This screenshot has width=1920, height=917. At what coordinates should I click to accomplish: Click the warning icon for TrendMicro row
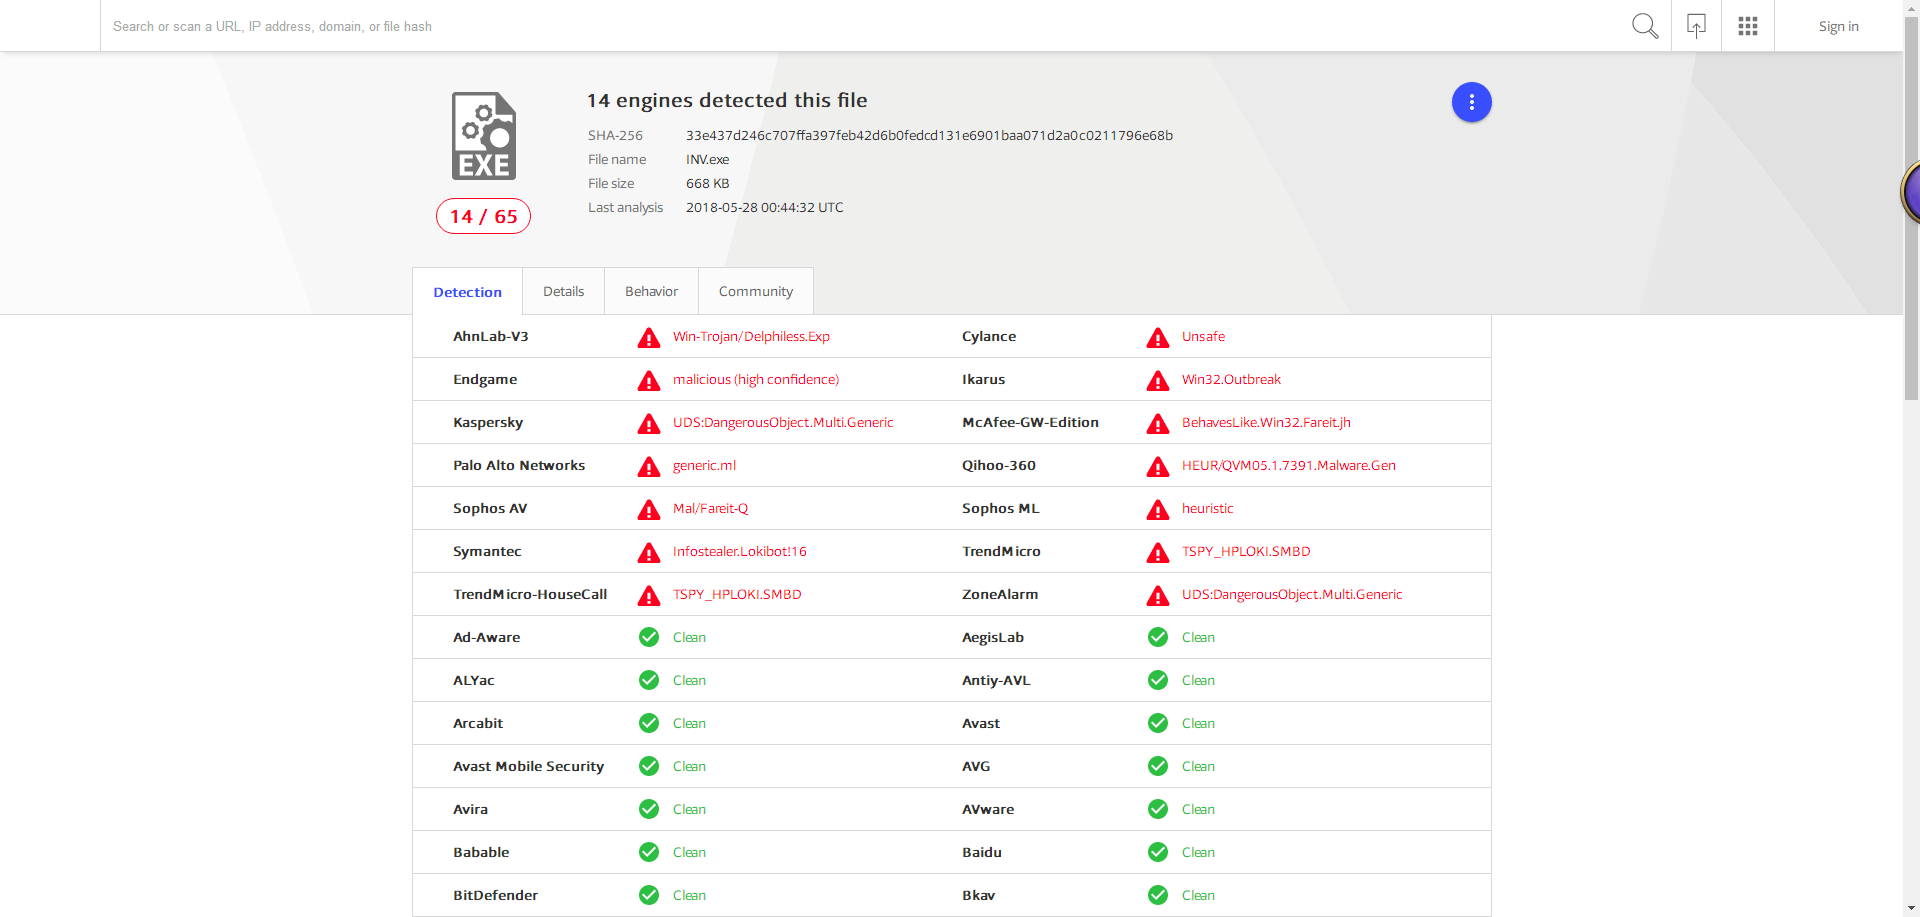click(1158, 552)
